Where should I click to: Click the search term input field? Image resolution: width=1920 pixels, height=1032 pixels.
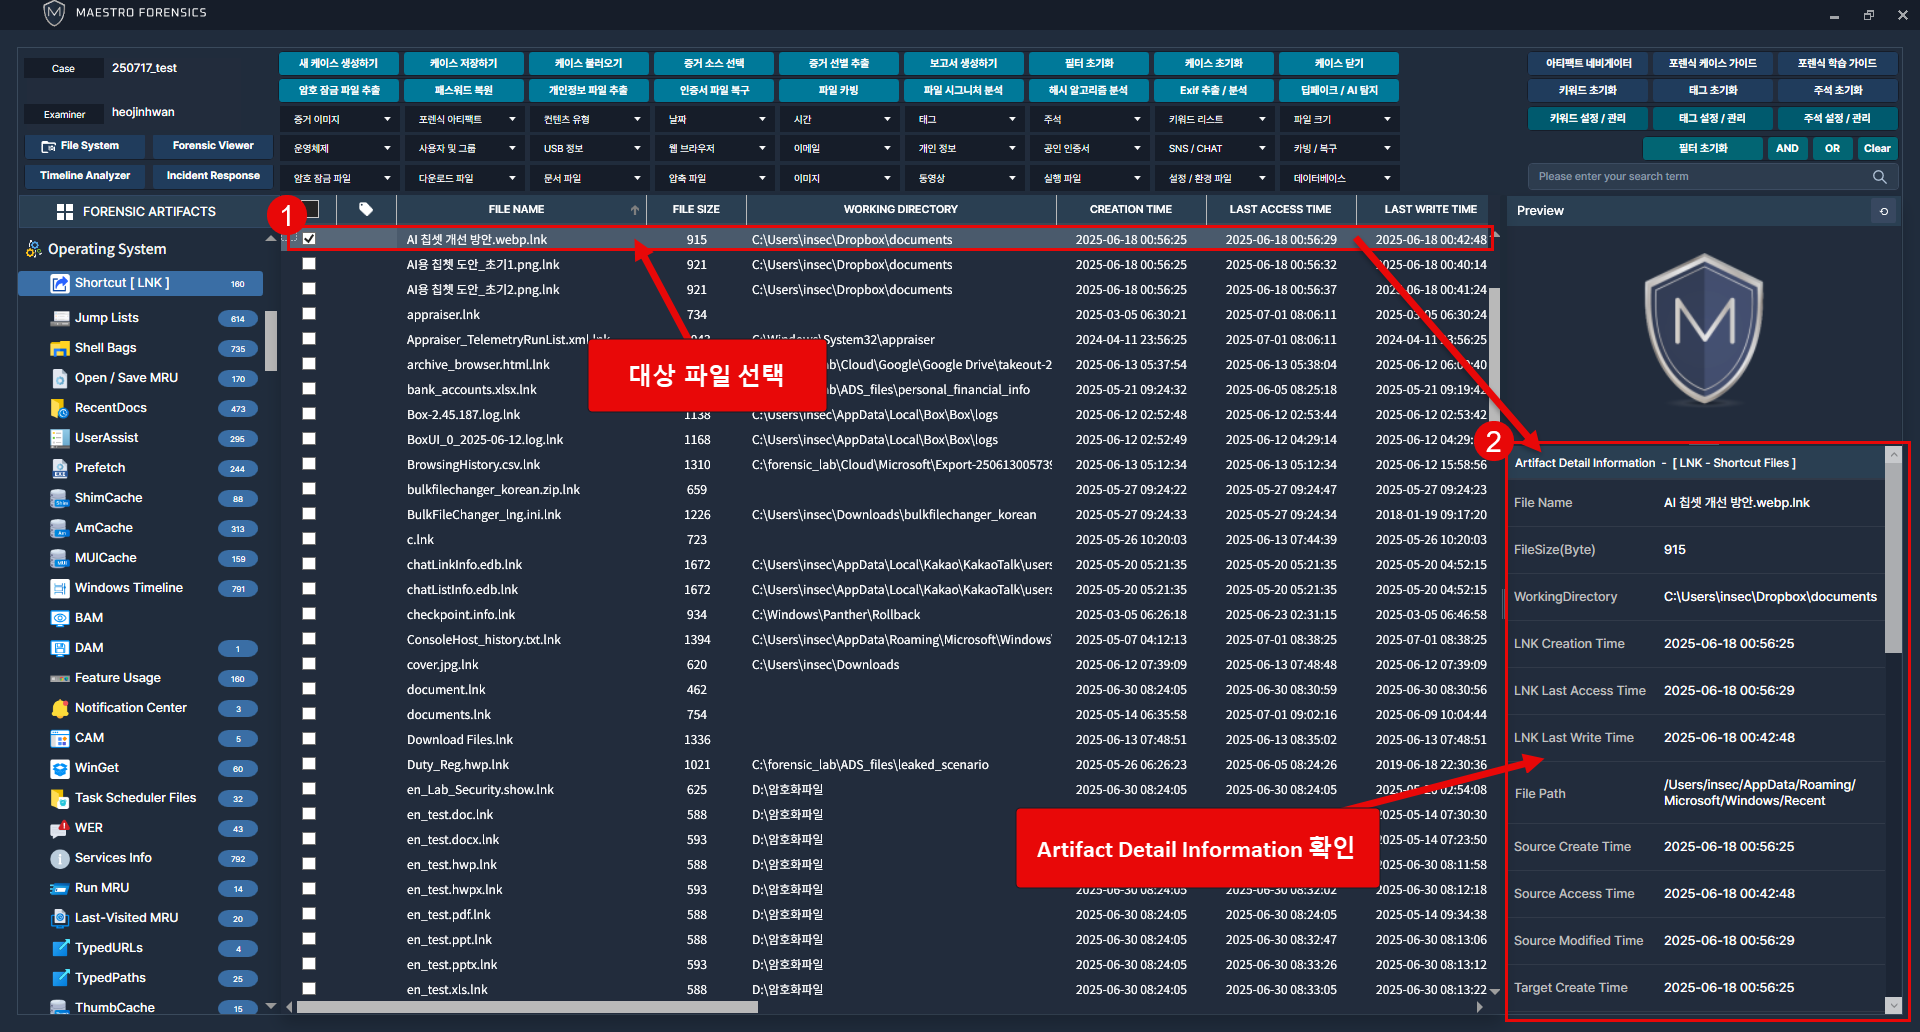click(x=1700, y=177)
